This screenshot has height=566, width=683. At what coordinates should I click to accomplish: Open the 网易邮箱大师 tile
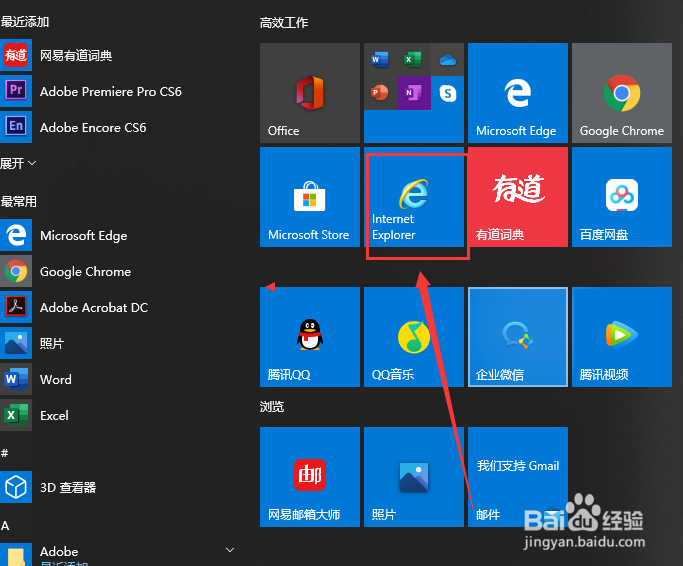pos(310,477)
